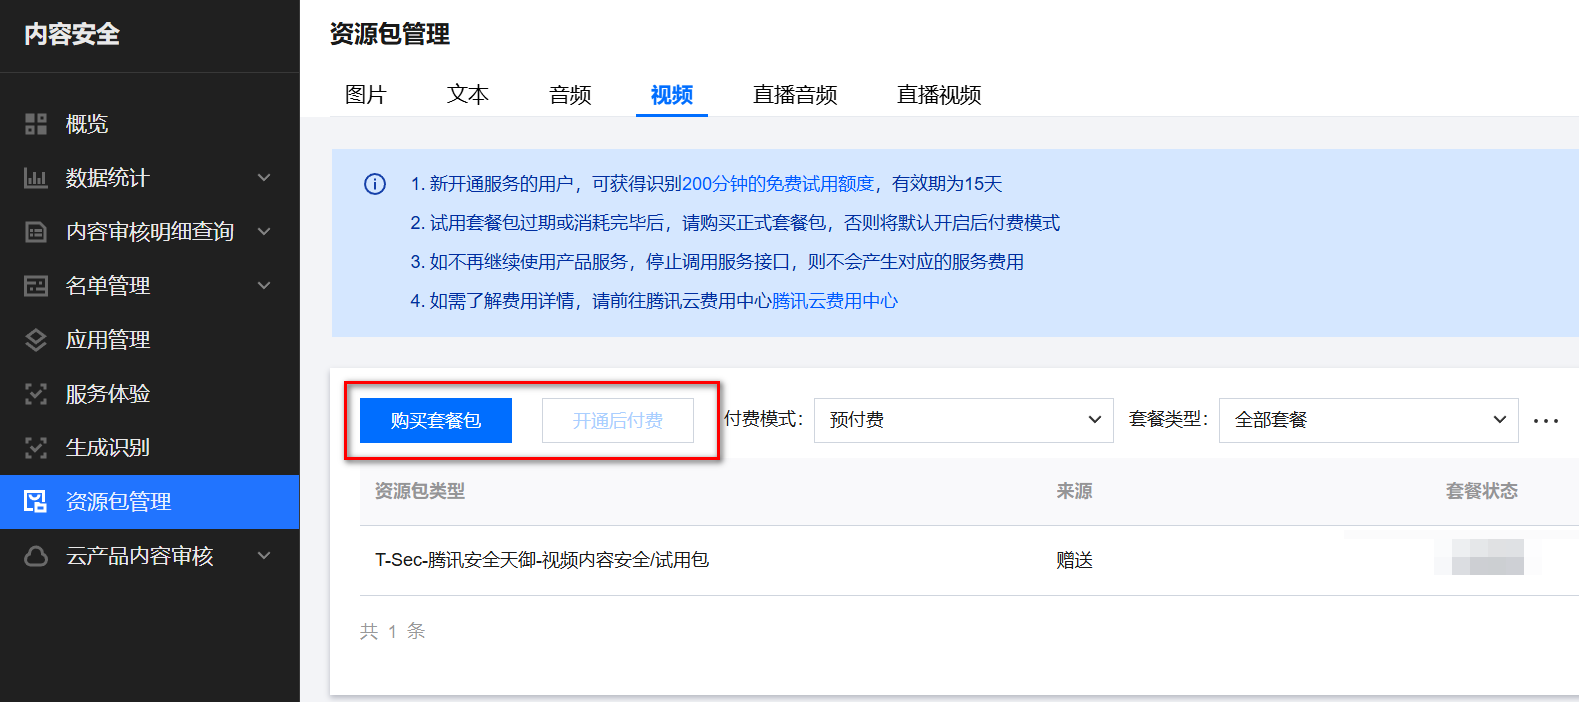The width and height of the screenshot is (1579, 702).
Task: Click the info icon in notice banner
Action: [375, 184]
